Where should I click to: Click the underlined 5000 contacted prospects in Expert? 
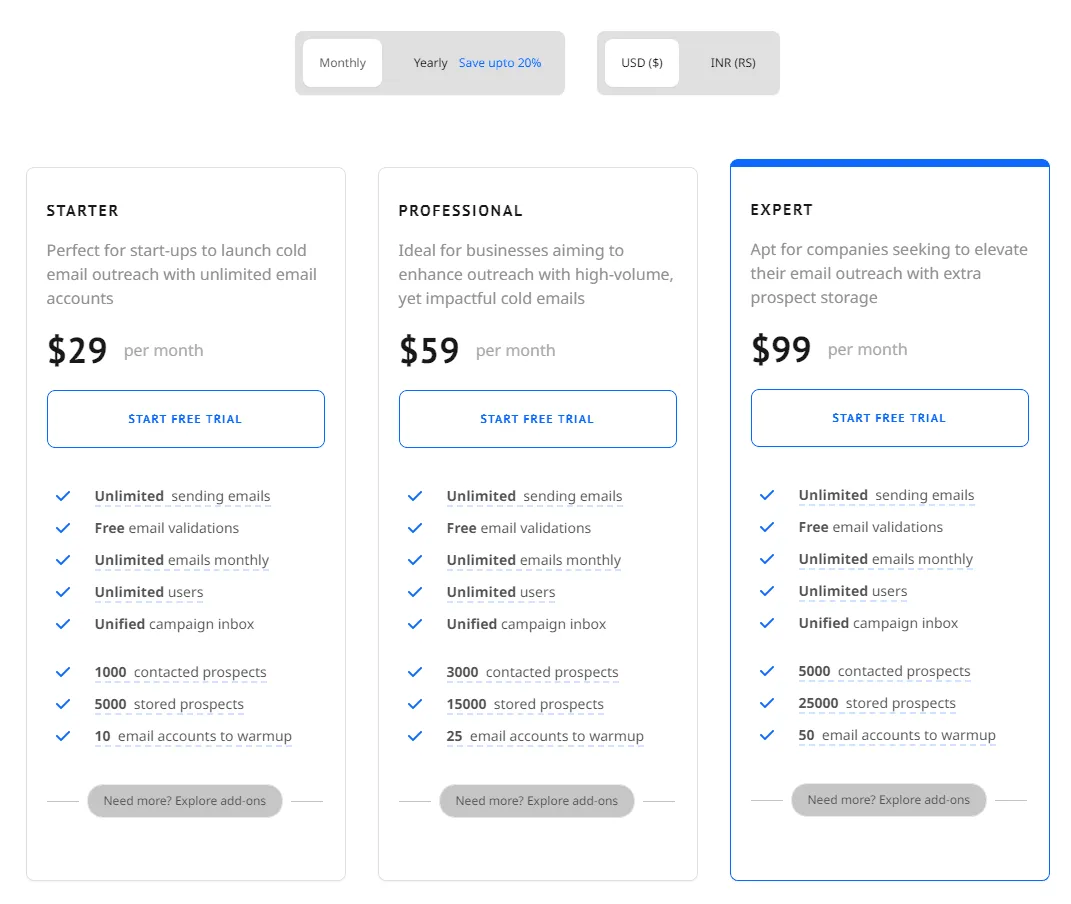884,671
